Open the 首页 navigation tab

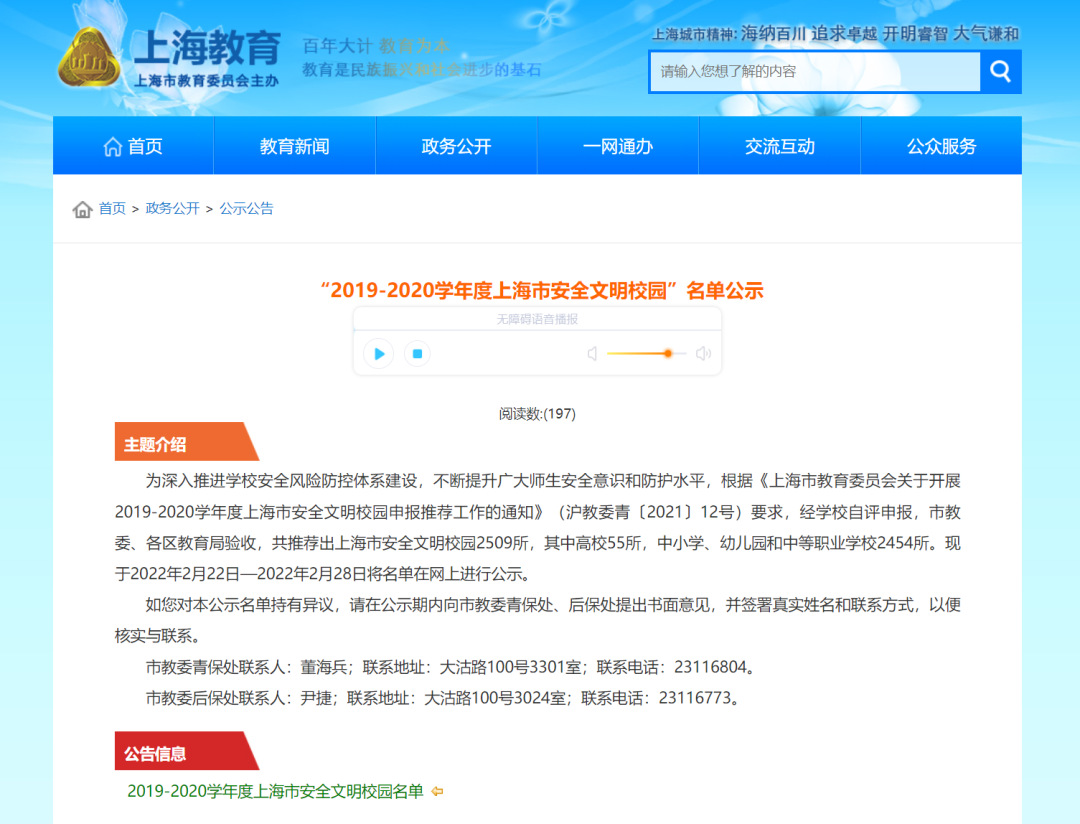[x=133, y=146]
